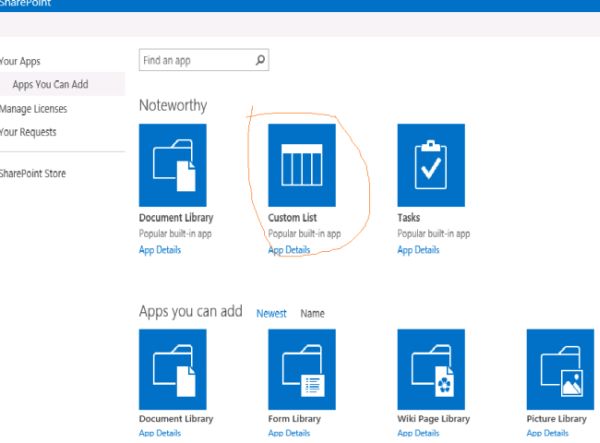Screen dimensions: 600x443
Task: Click the search magnifier icon
Action: pos(260,60)
